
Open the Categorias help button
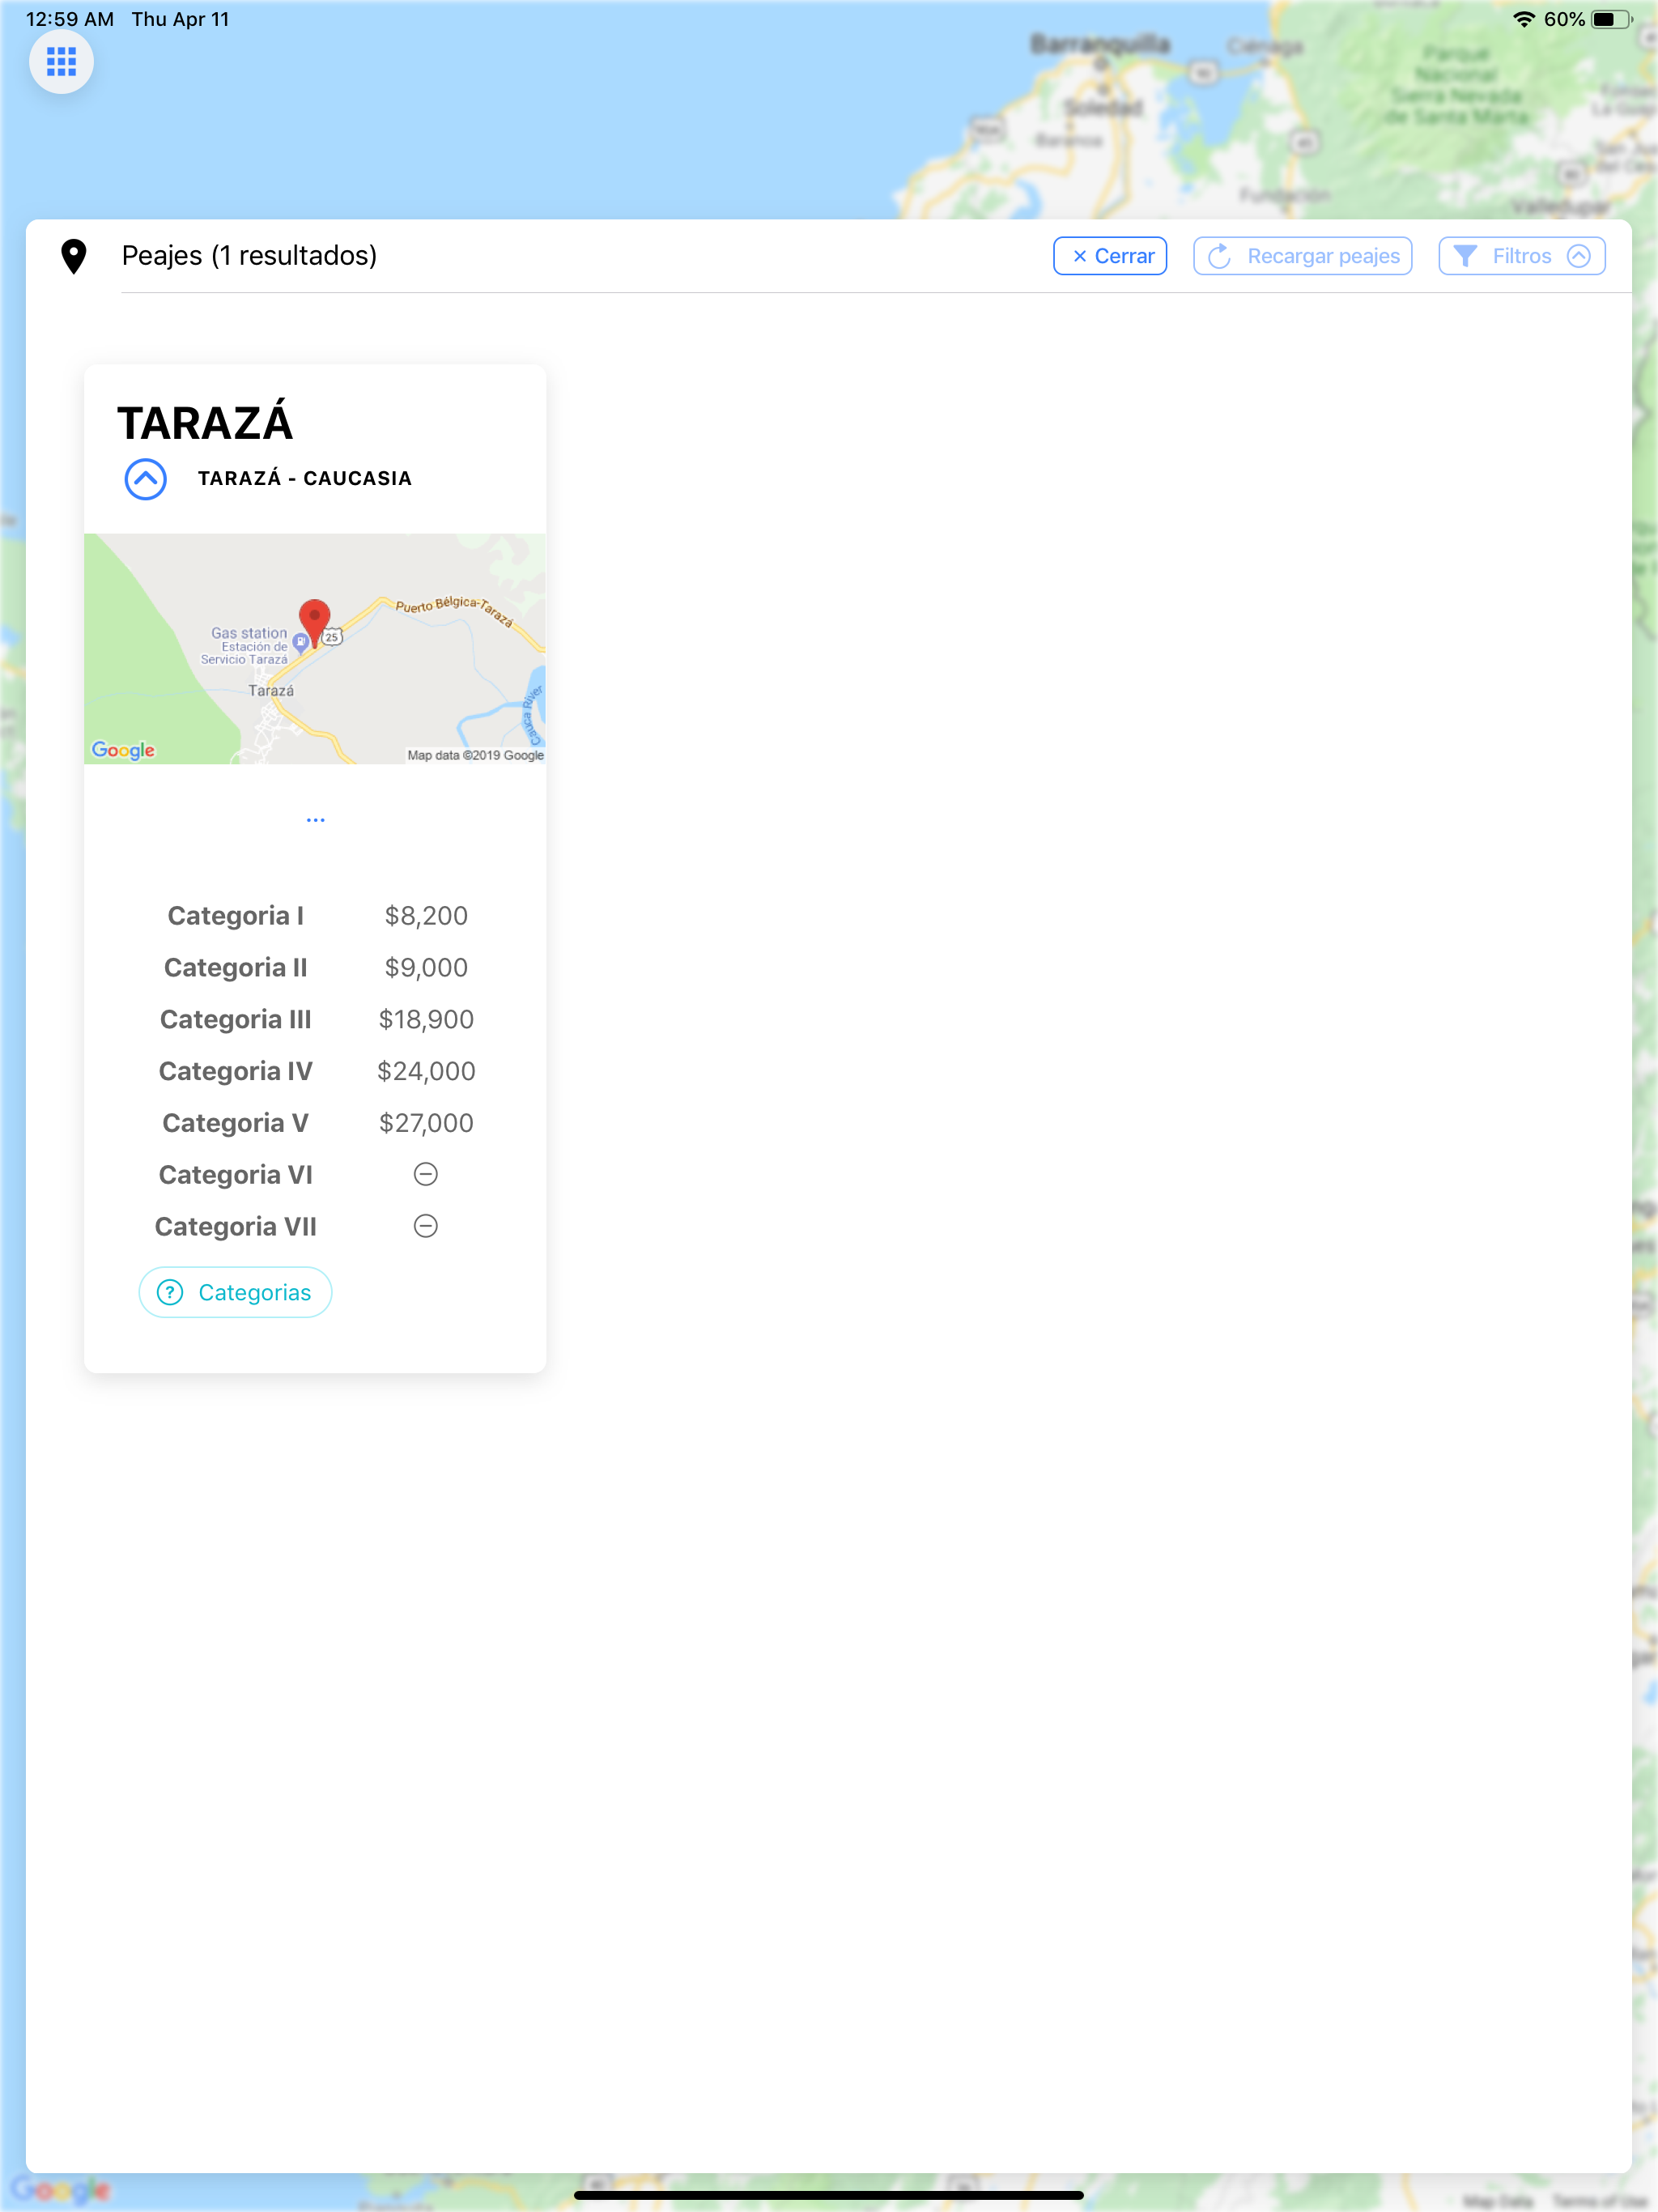(235, 1292)
